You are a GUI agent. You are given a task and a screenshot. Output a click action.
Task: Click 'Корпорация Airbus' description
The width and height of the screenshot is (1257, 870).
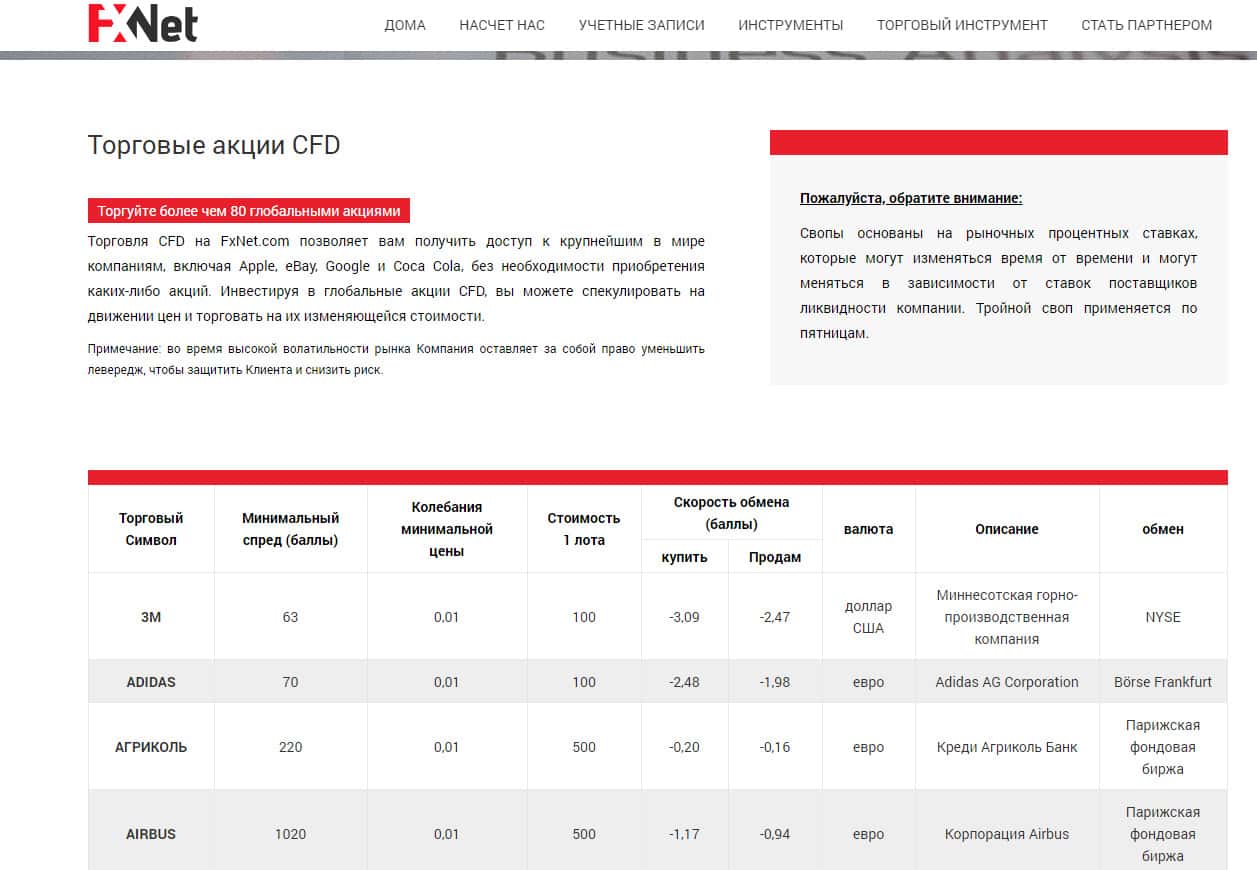click(1007, 834)
